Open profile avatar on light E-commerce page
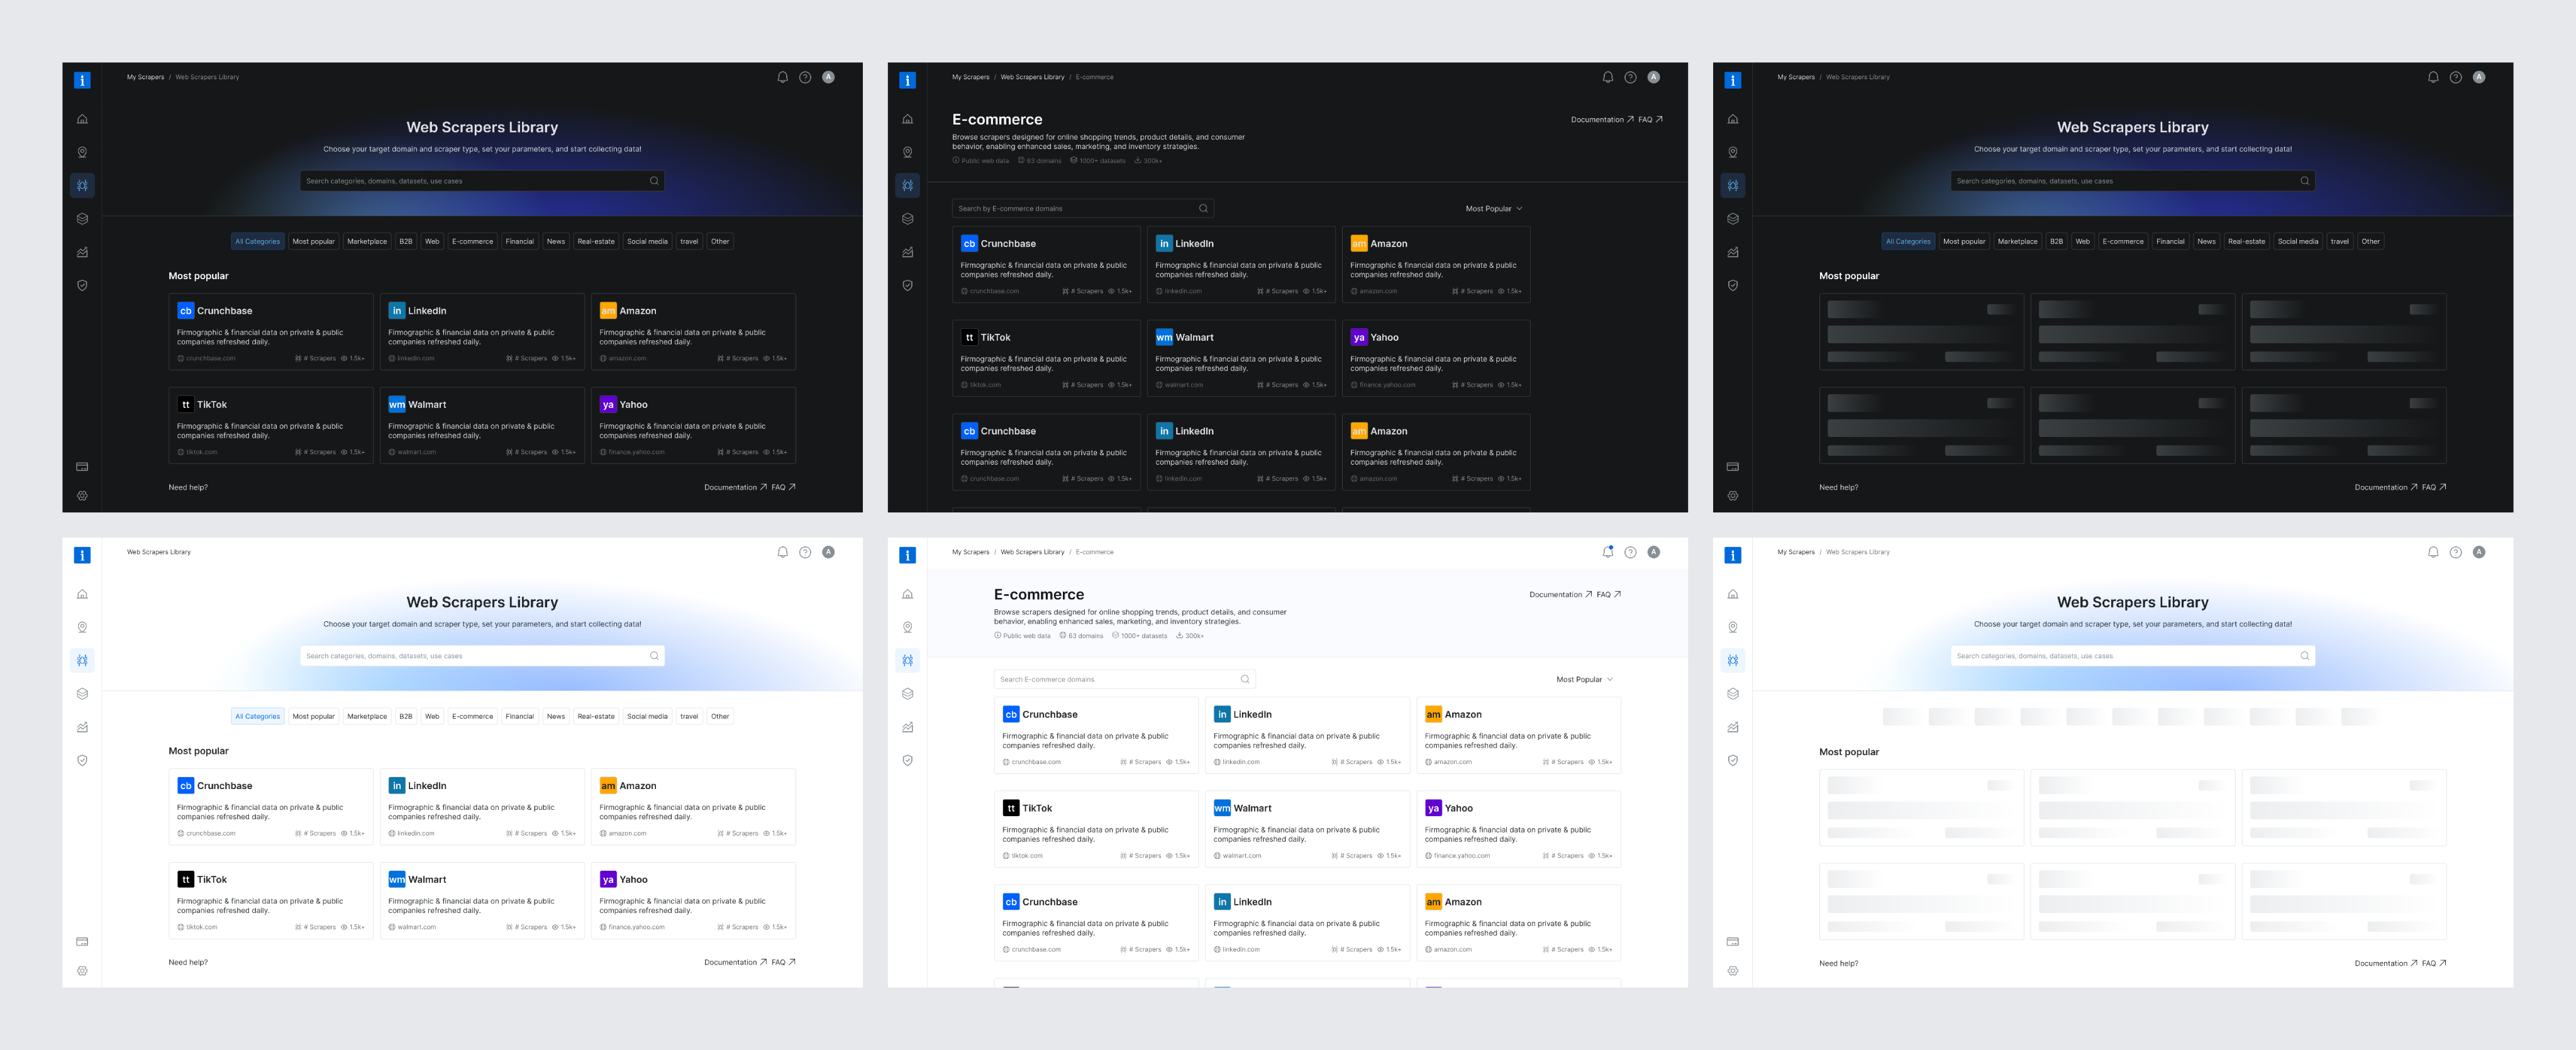This screenshot has width=2576, height=1050. (x=1653, y=552)
